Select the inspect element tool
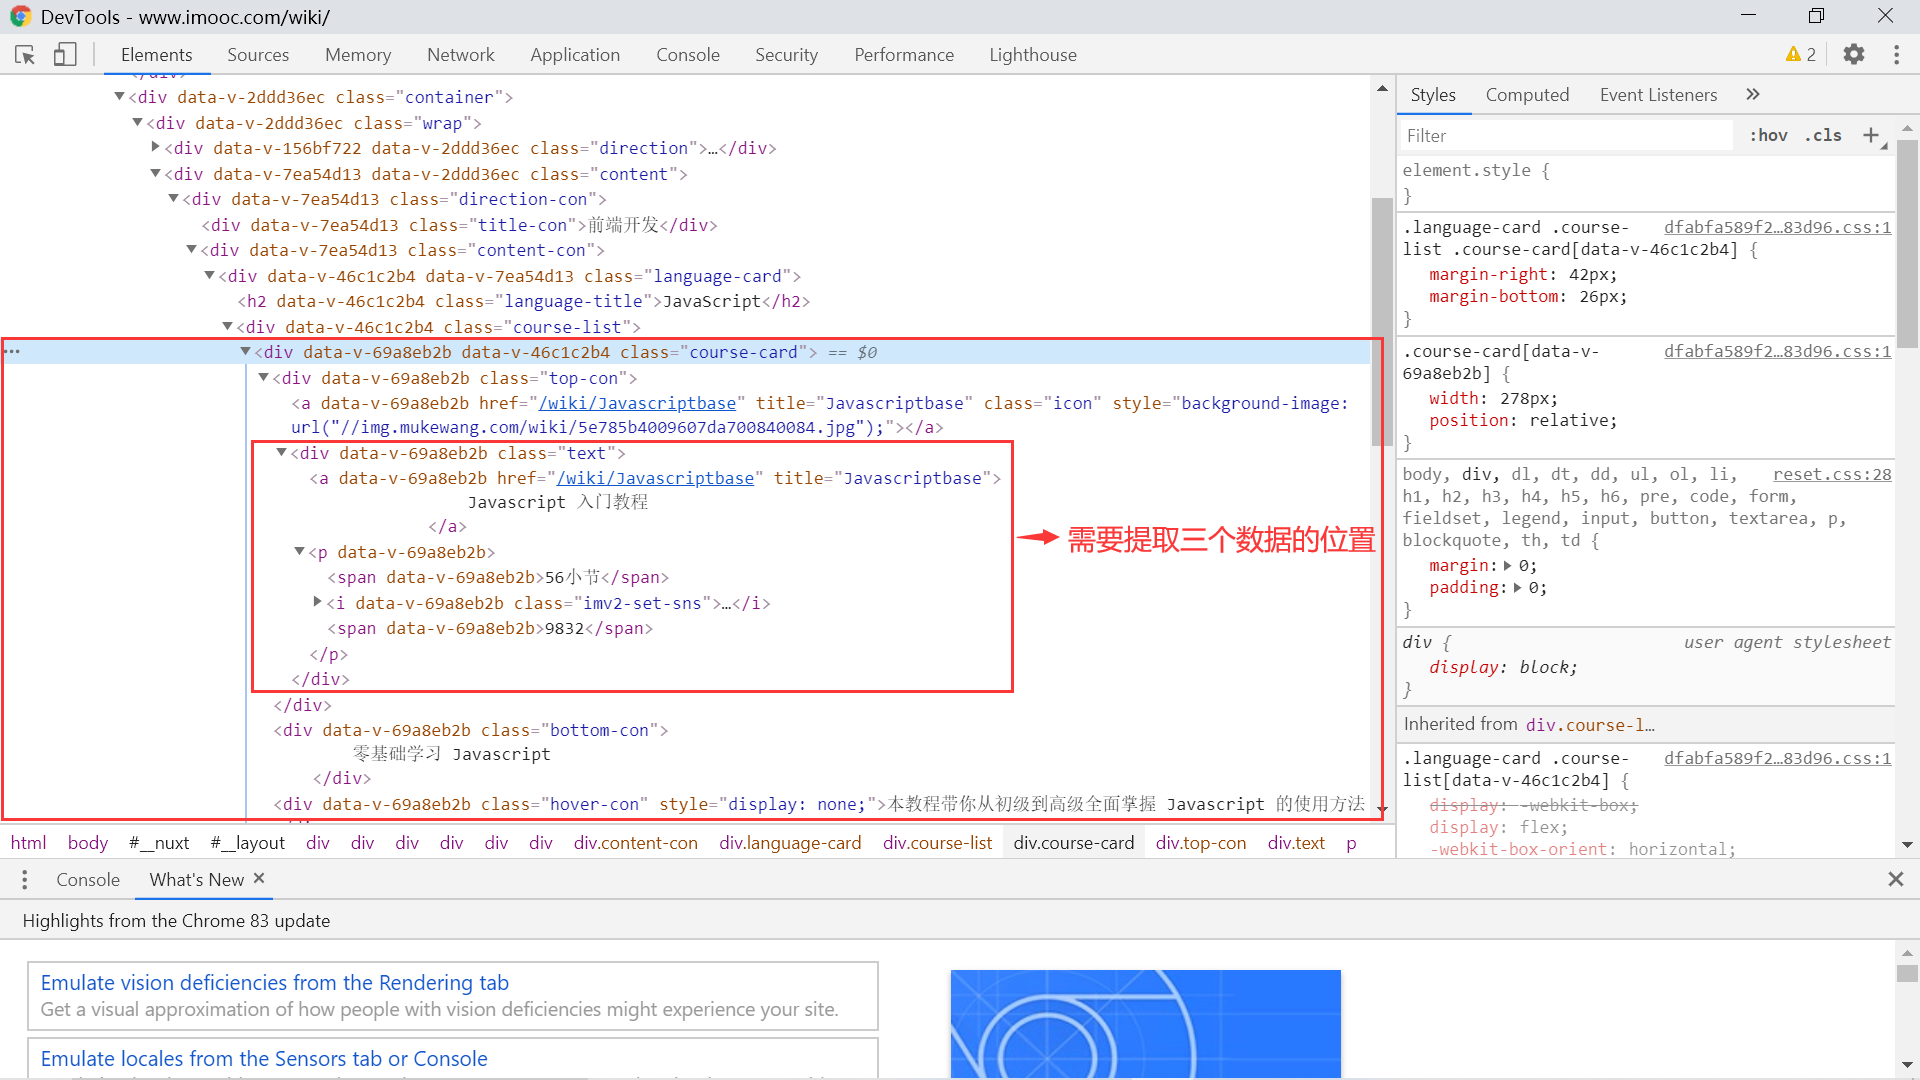This screenshot has width=1920, height=1080. pyautogui.click(x=24, y=55)
